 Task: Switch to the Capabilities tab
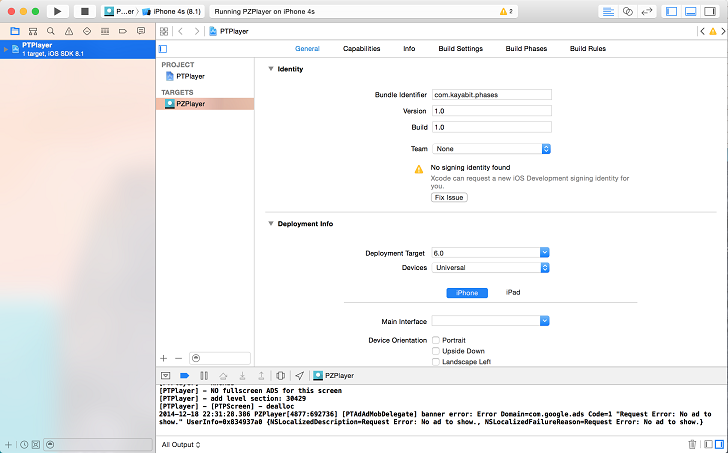point(362,48)
